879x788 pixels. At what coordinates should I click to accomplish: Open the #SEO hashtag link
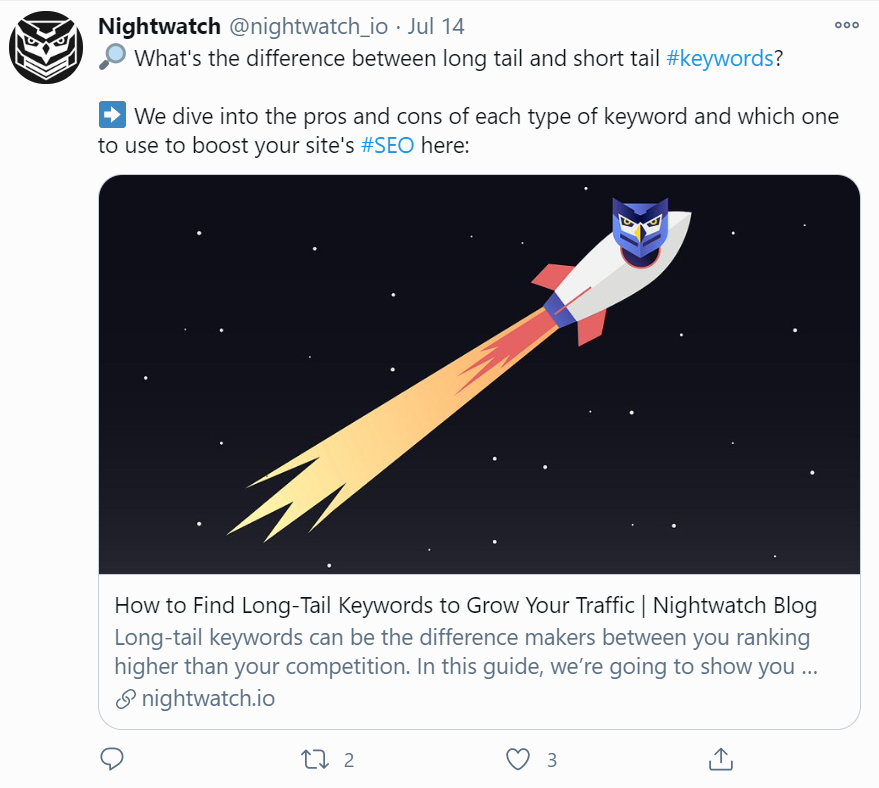(x=387, y=145)
